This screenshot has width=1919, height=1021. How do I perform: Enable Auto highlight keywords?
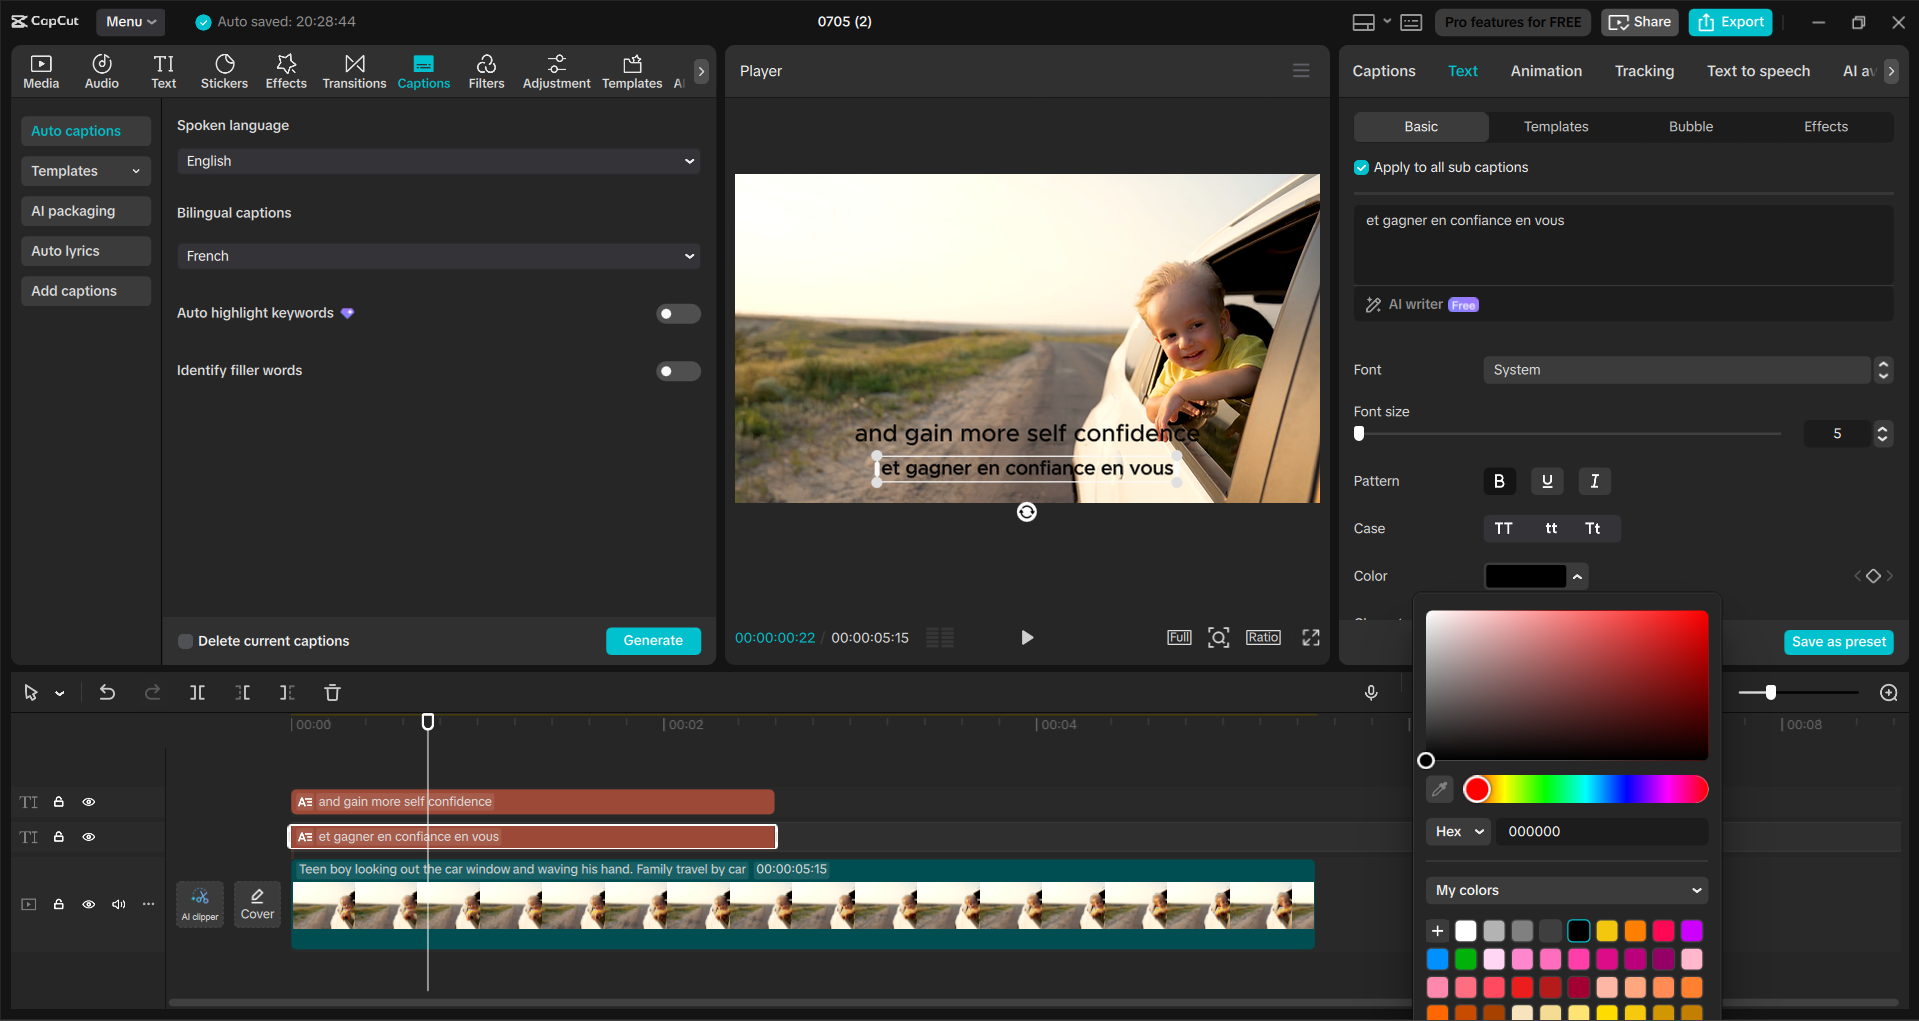[678, 313]
